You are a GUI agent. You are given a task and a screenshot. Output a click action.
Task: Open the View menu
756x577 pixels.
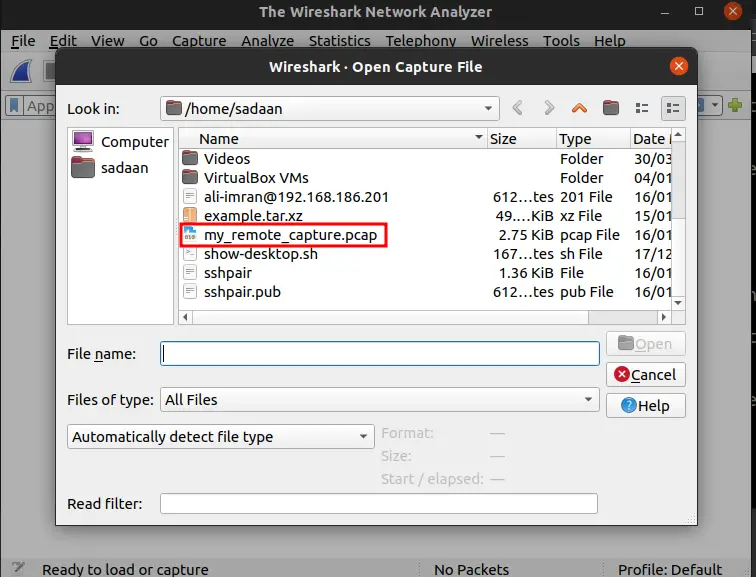[x=108, y=41]
